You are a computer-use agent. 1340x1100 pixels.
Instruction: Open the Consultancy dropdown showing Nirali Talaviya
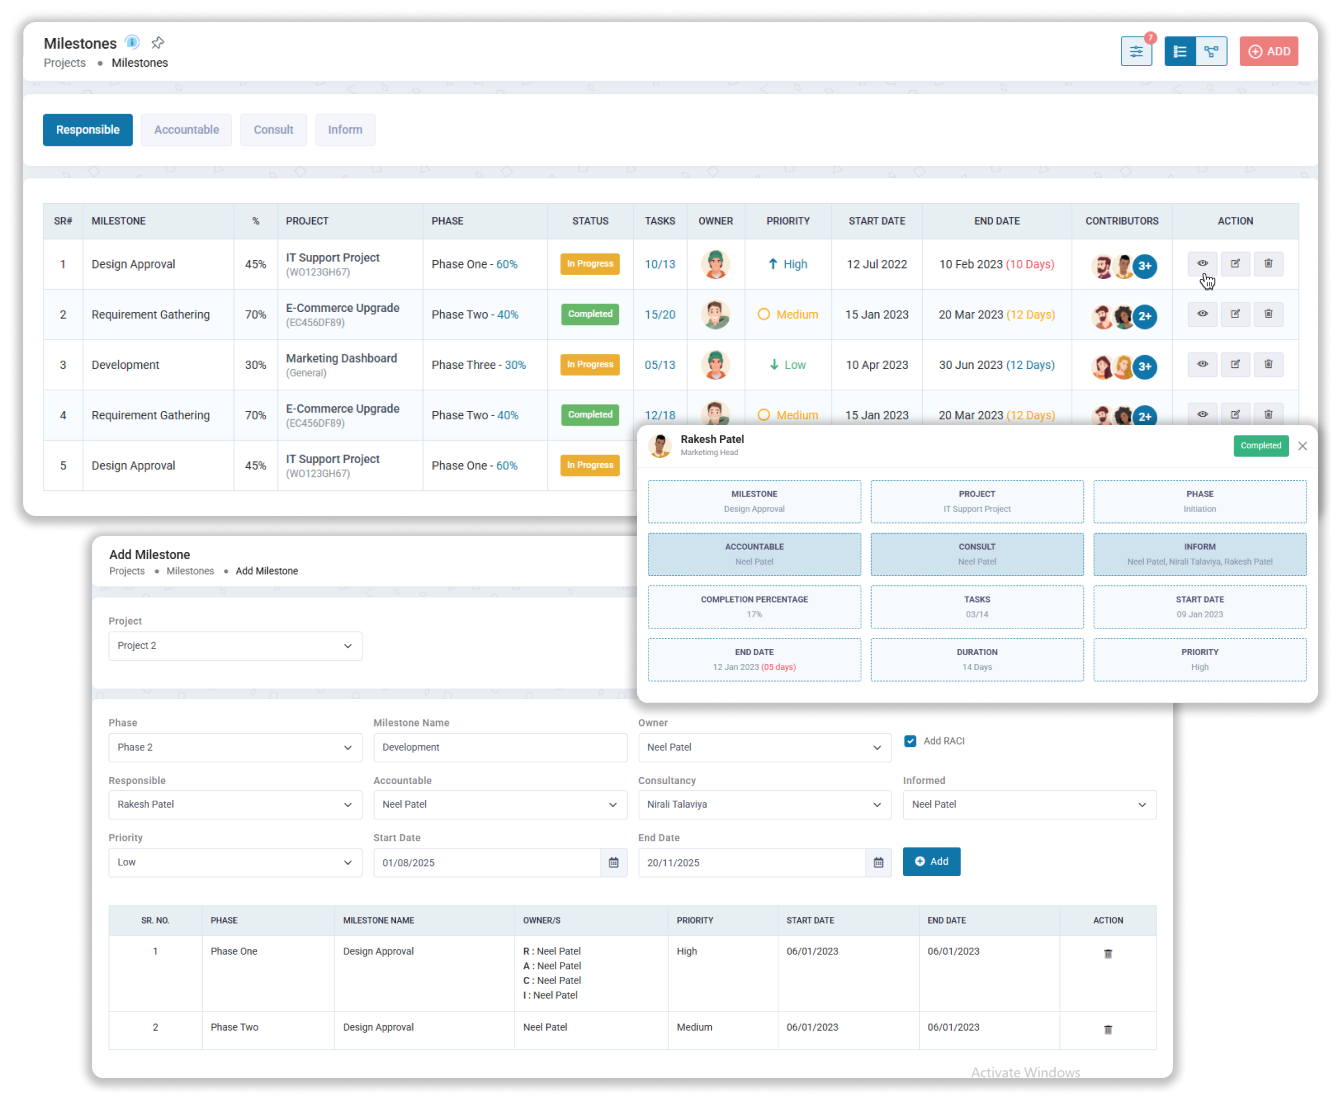click(x=764, y=805)
